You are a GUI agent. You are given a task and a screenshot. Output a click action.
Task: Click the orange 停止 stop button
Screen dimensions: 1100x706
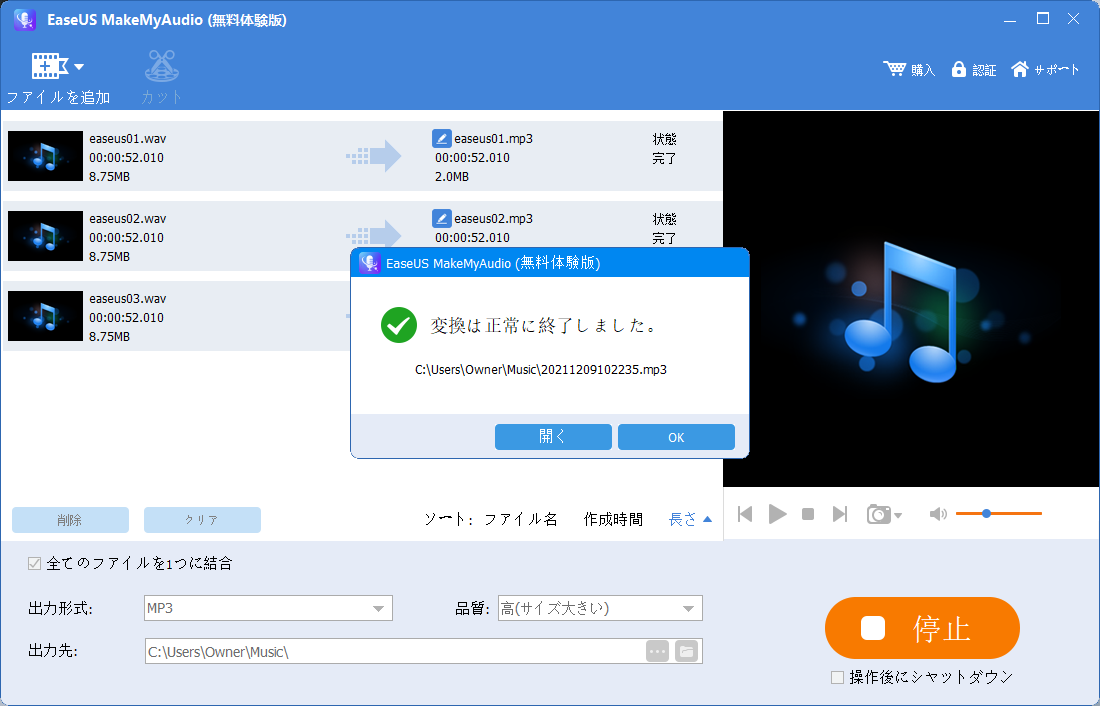click(922, 628)
